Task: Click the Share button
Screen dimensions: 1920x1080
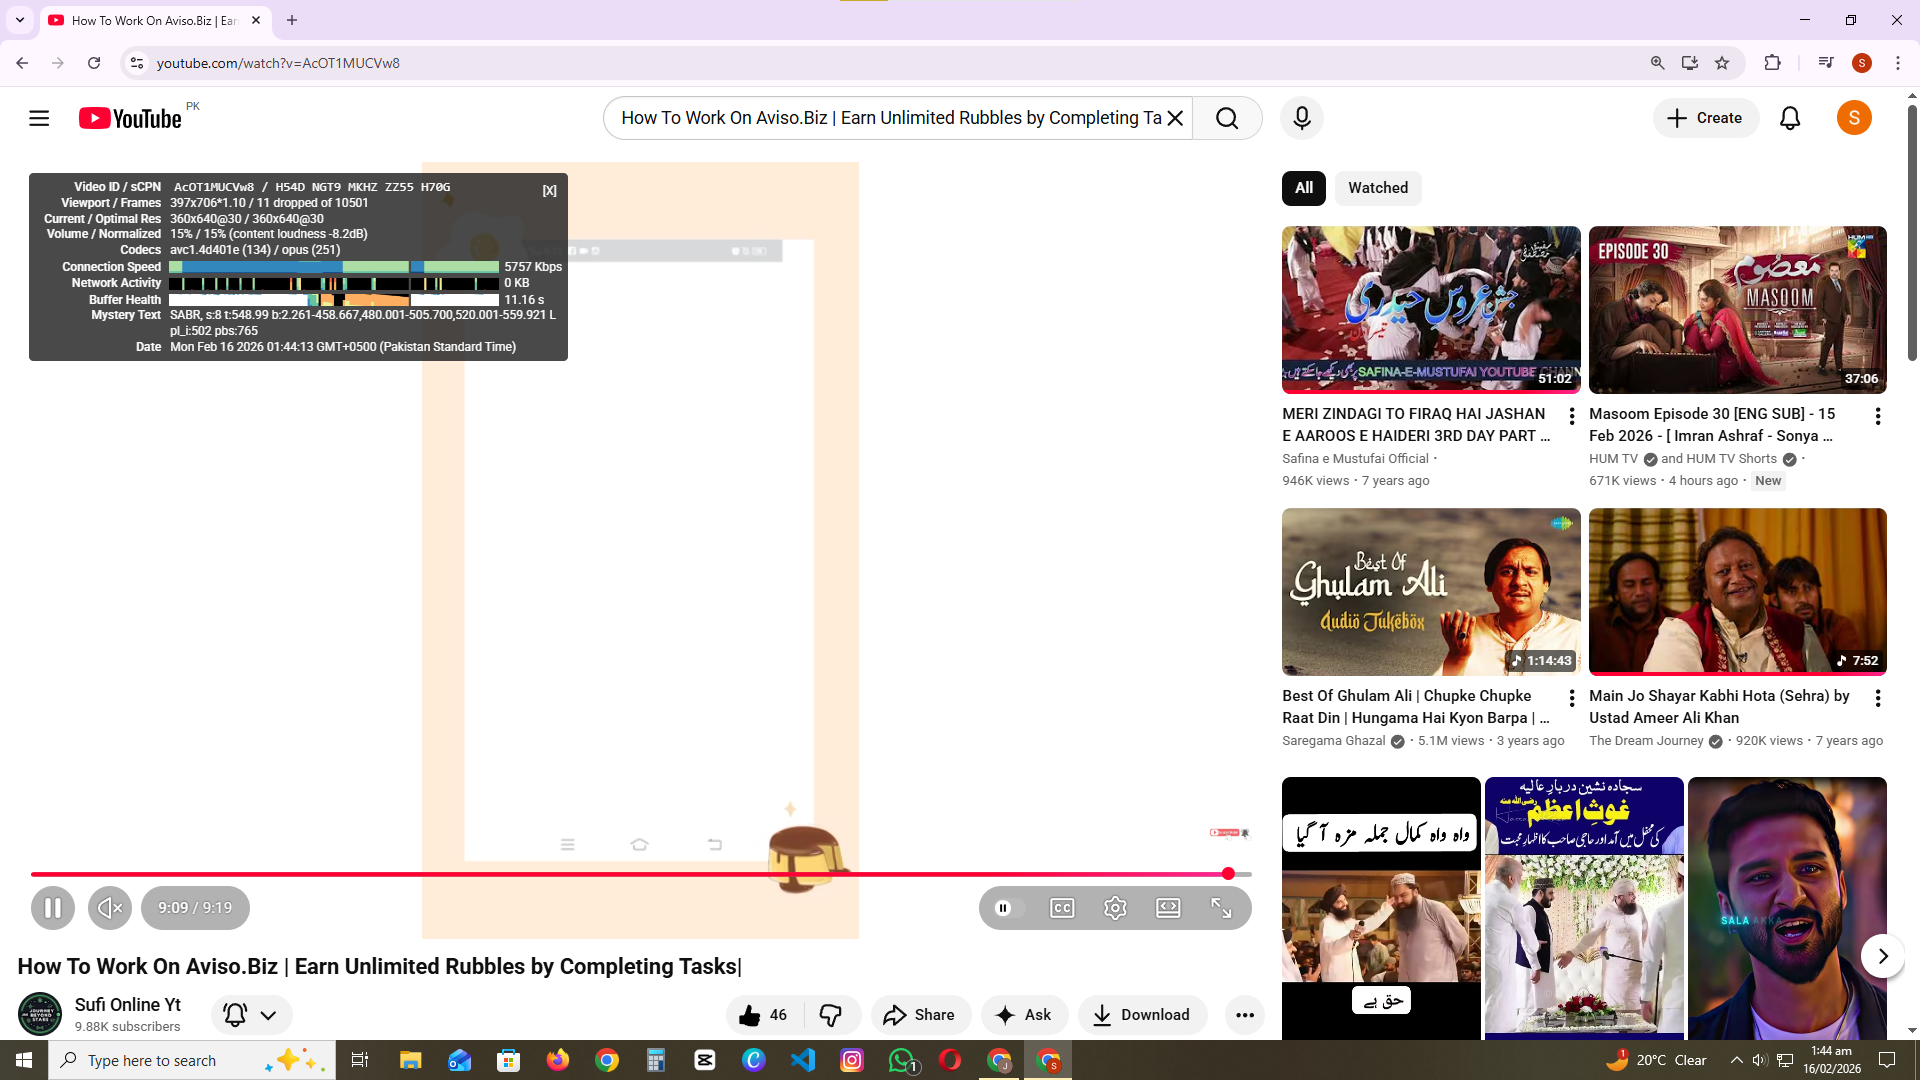Action: (x=919, y=1015)
